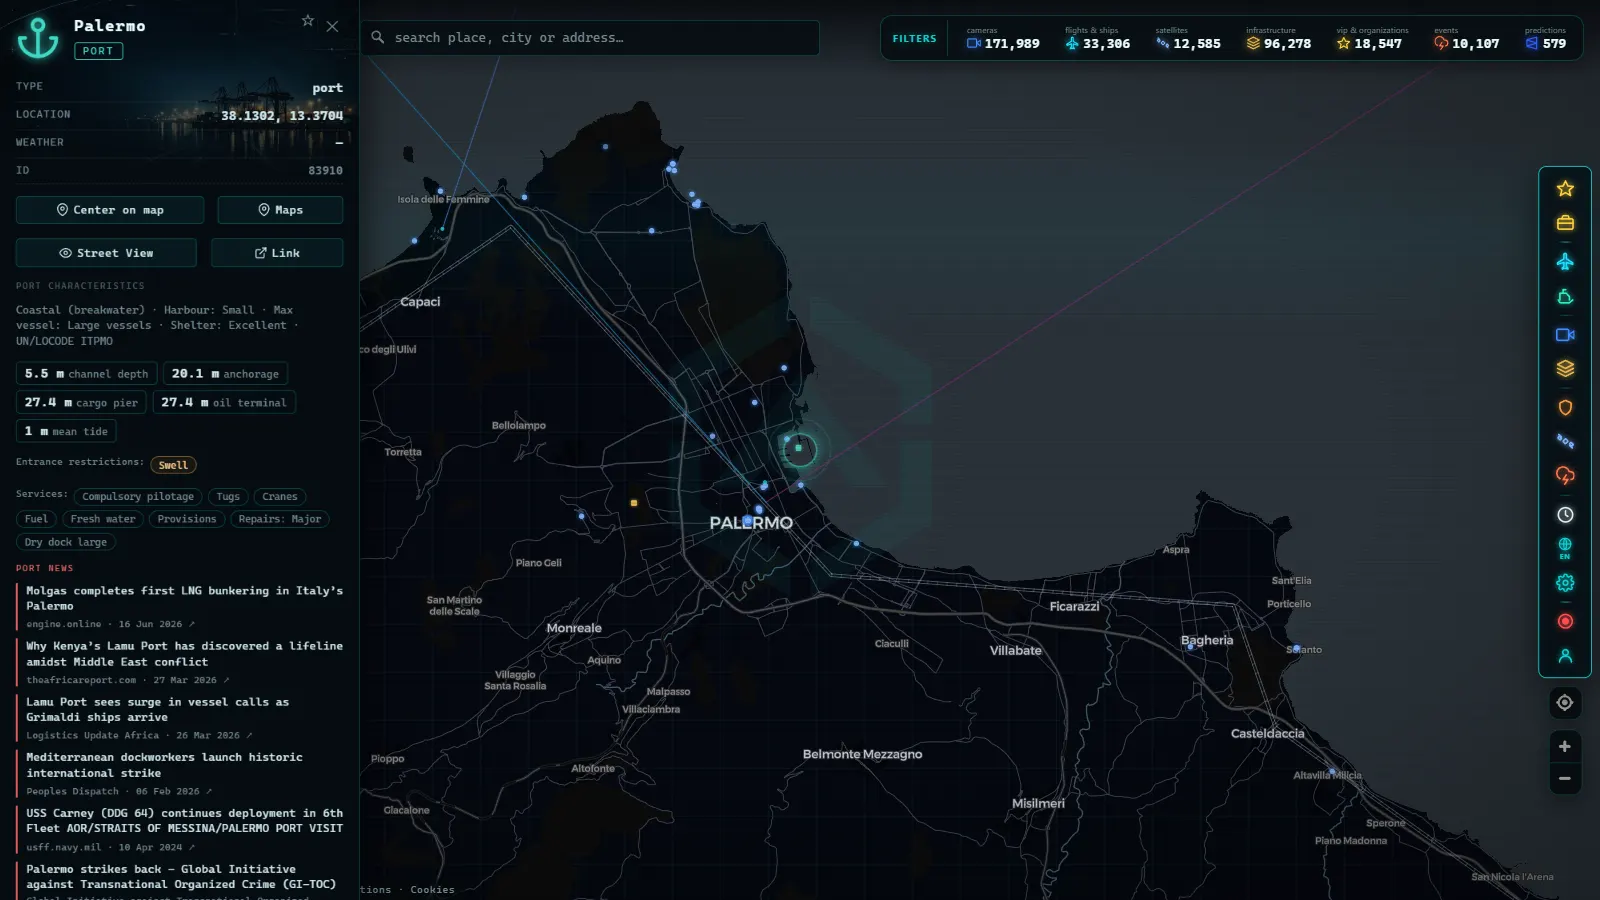Open settings gear in the right sidebar
1600x900 pixels.
pos(1565,583)
